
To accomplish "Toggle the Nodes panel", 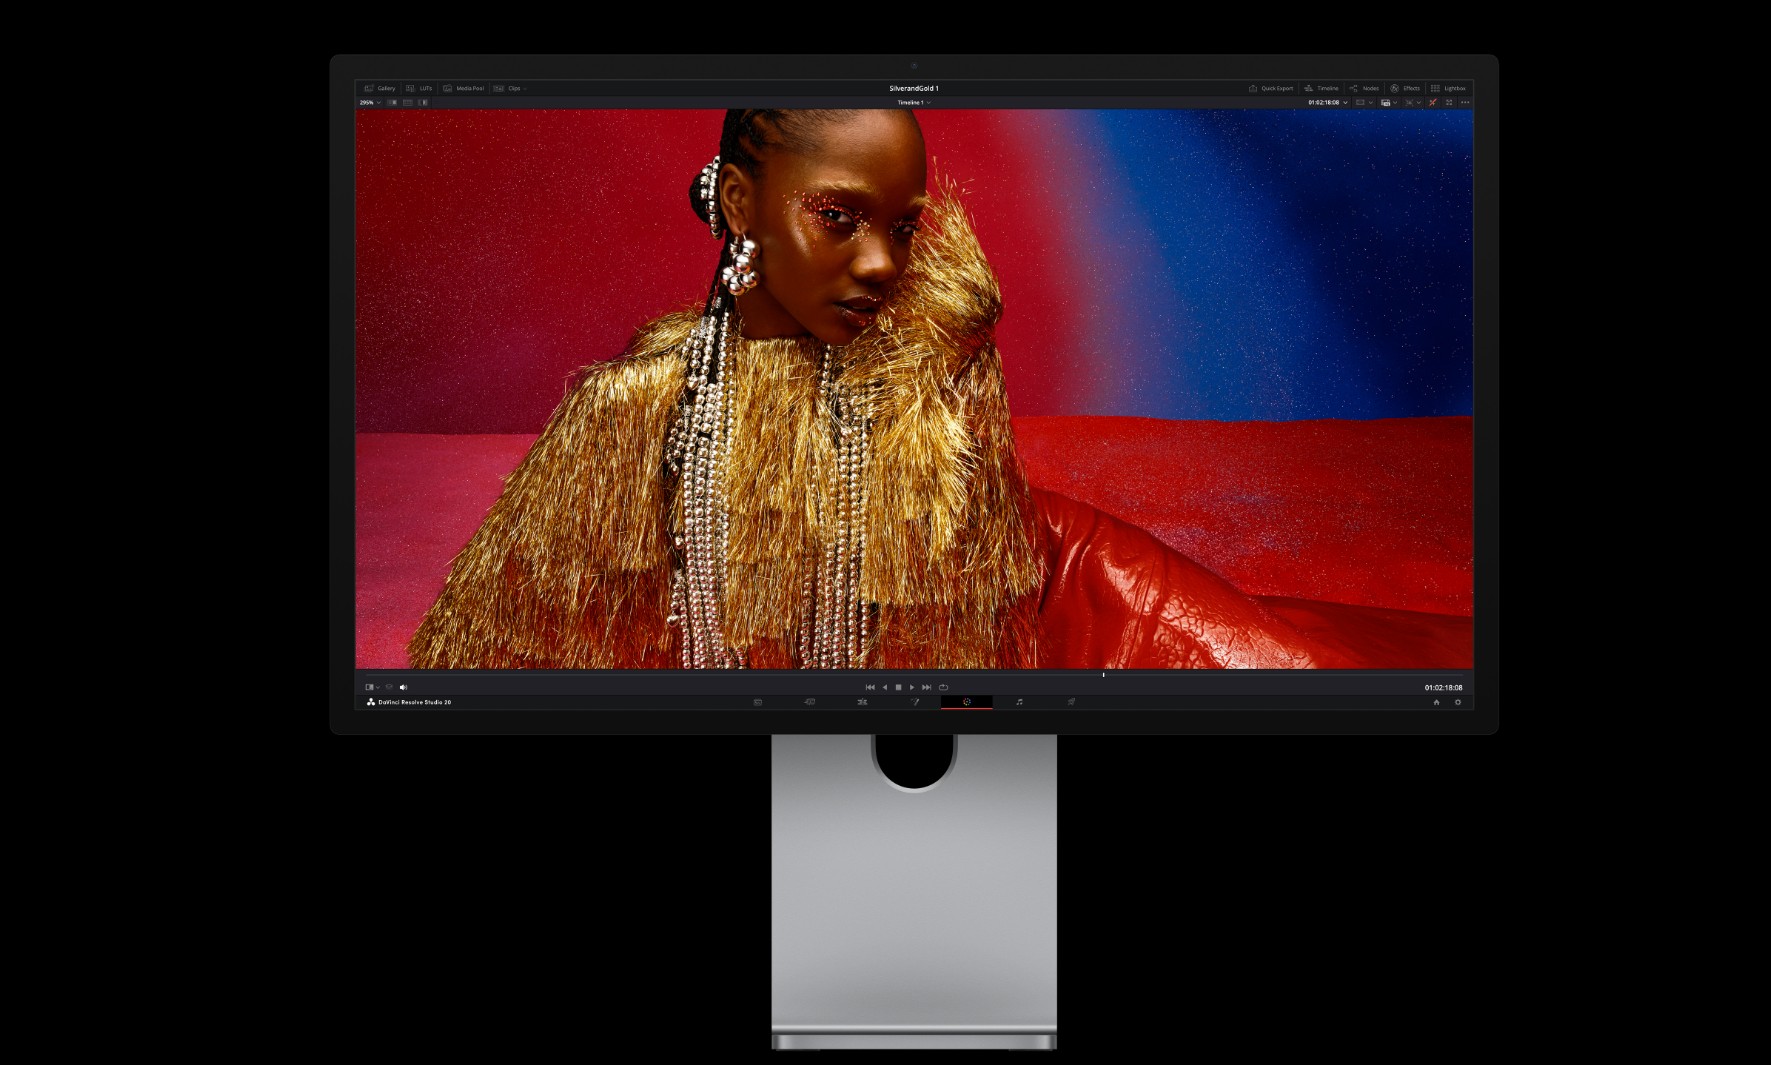I will (1364, 88).
